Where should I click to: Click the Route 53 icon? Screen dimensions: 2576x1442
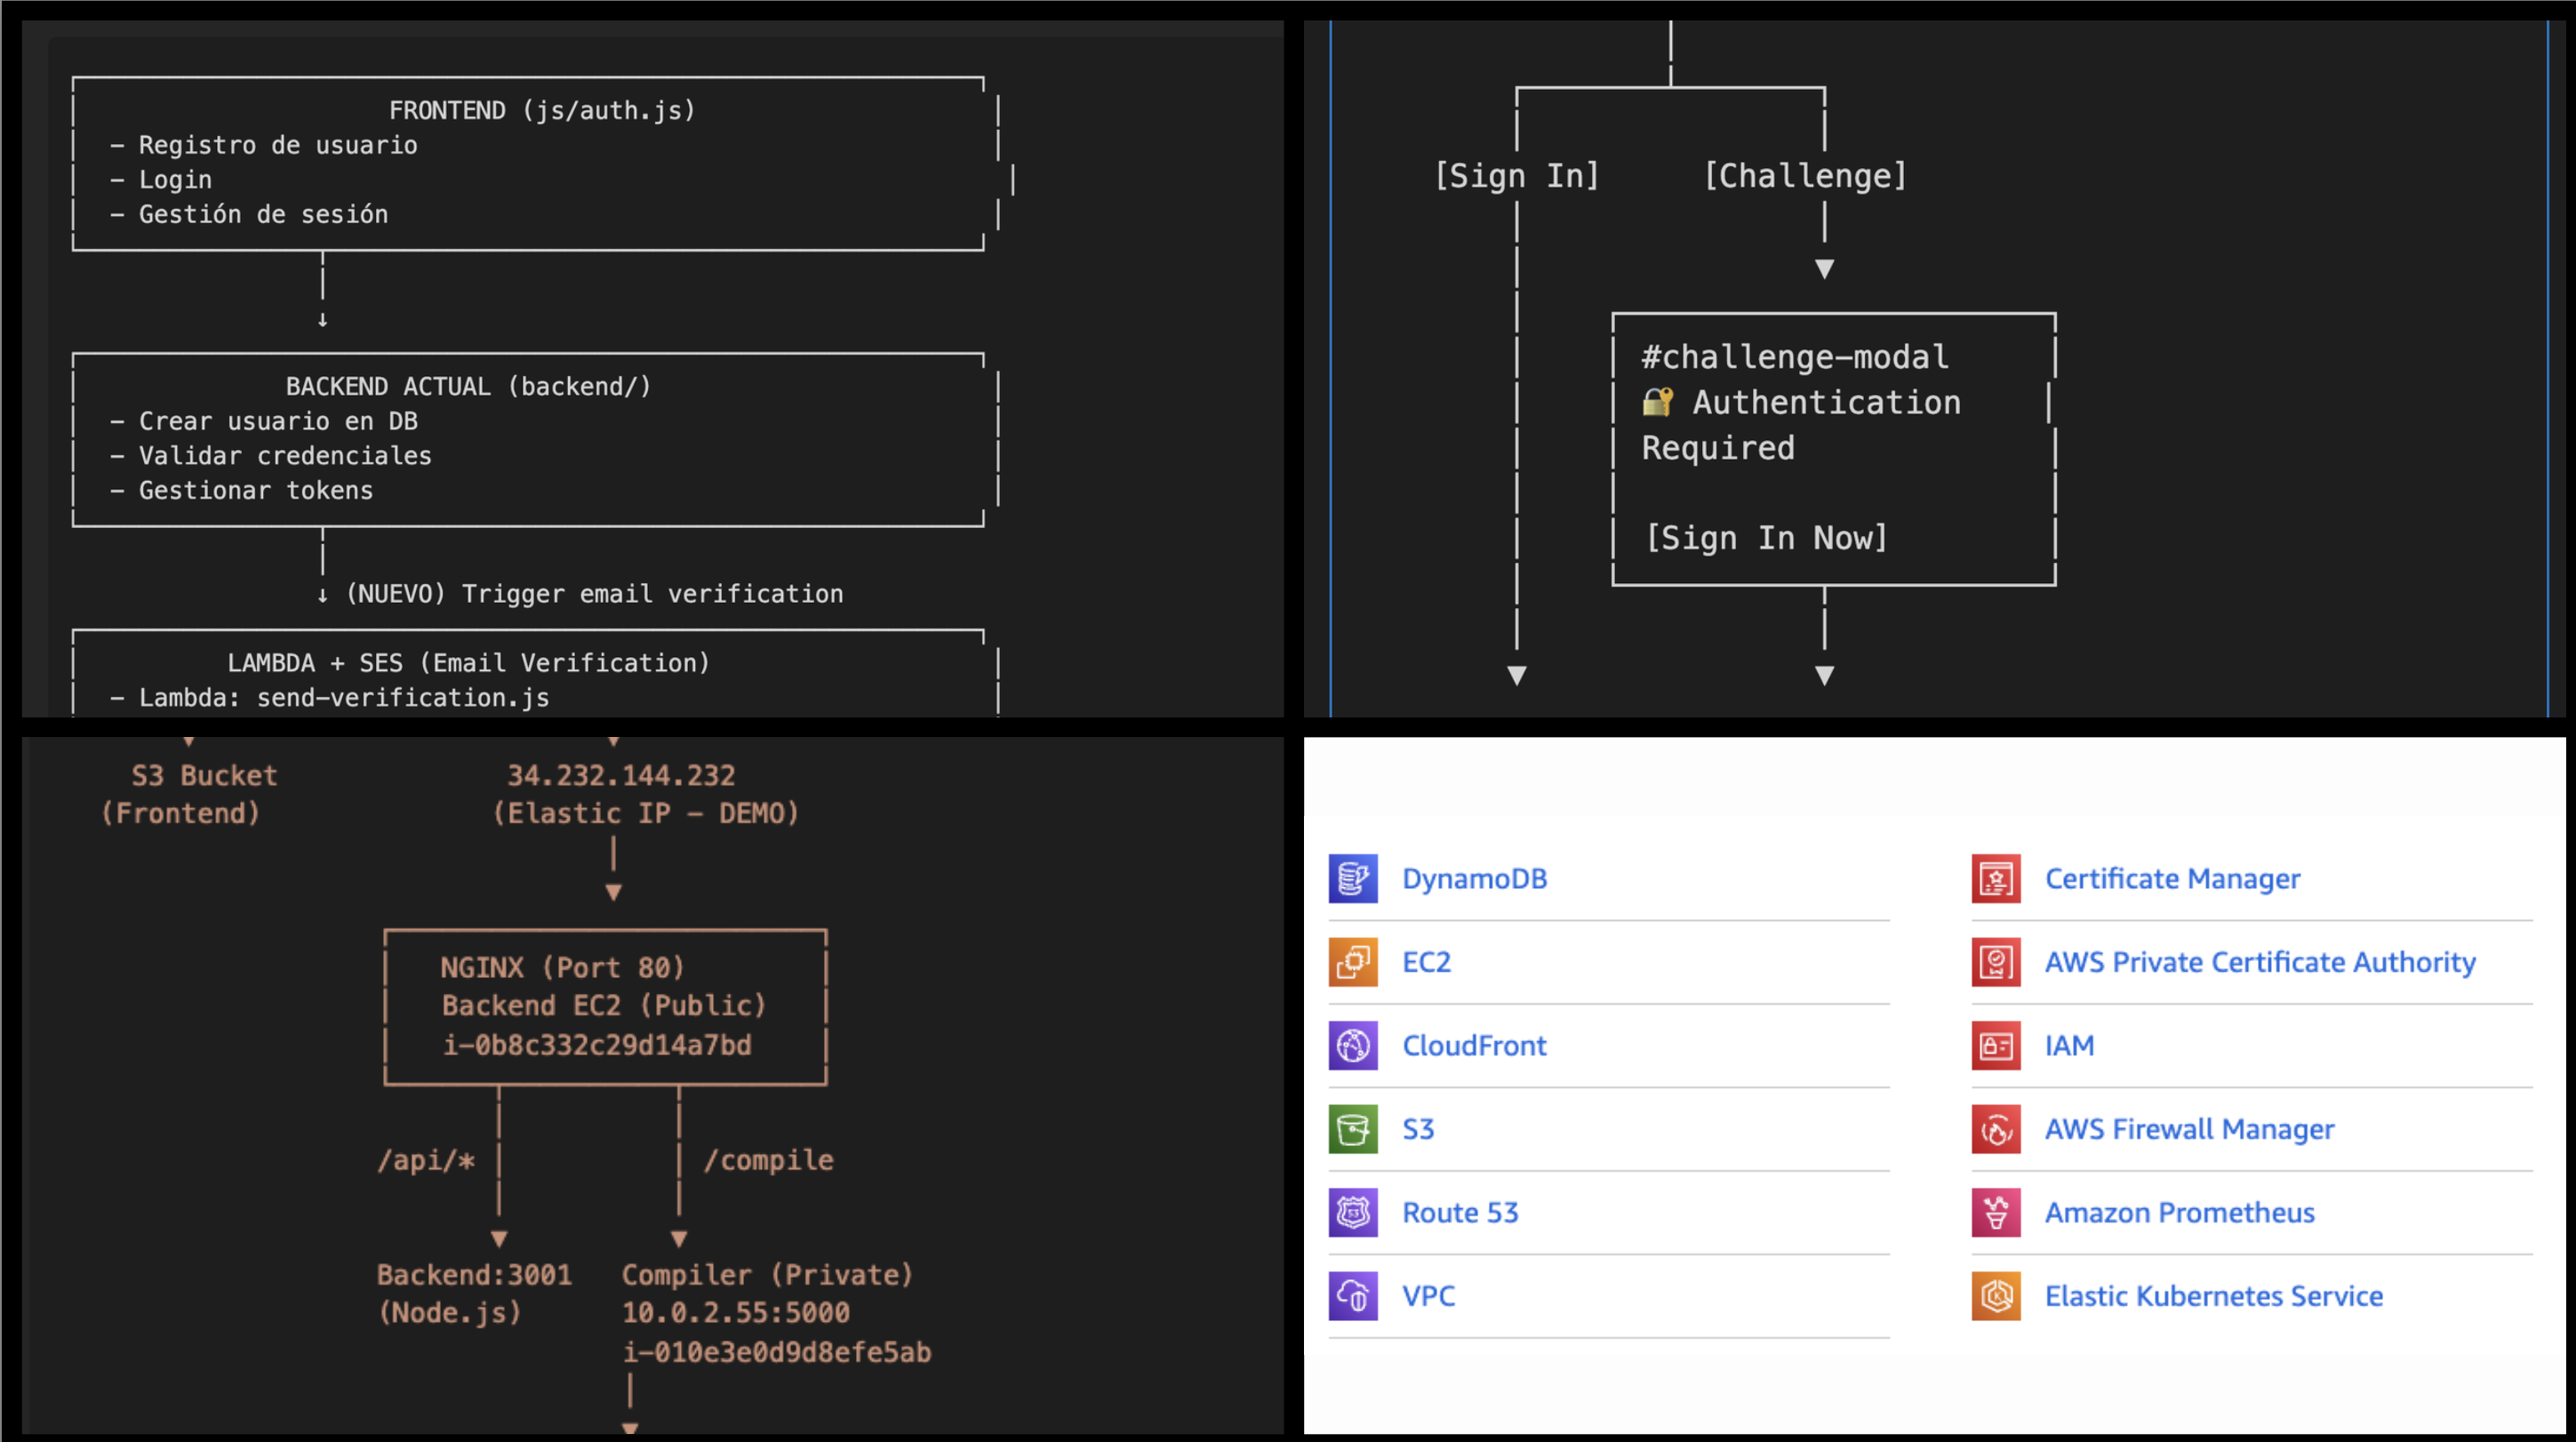tap(1353, 1212)
